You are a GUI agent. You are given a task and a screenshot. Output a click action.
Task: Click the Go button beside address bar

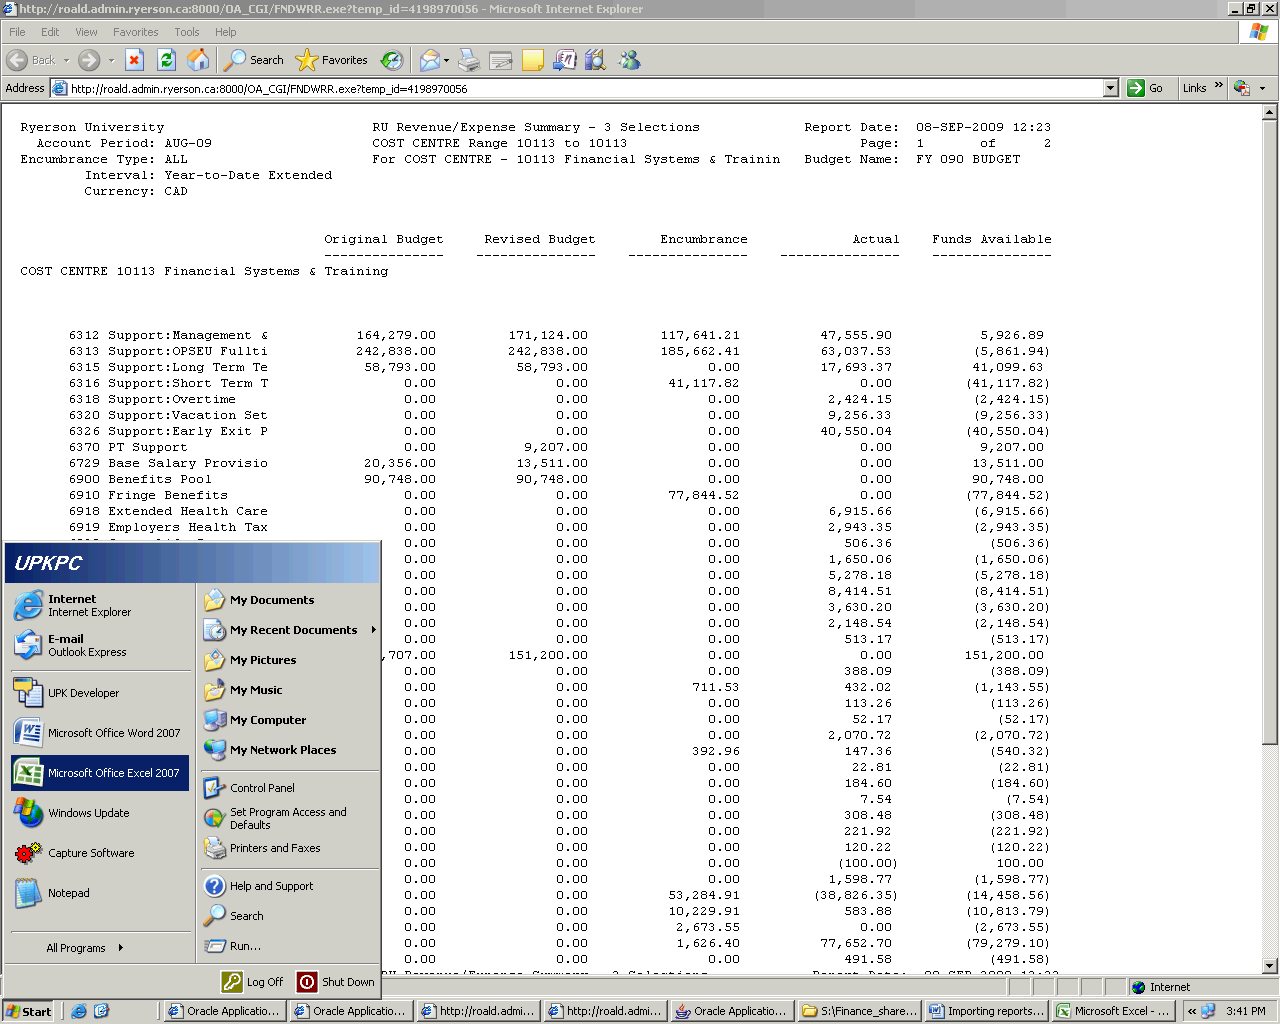tap(1146, 88)
